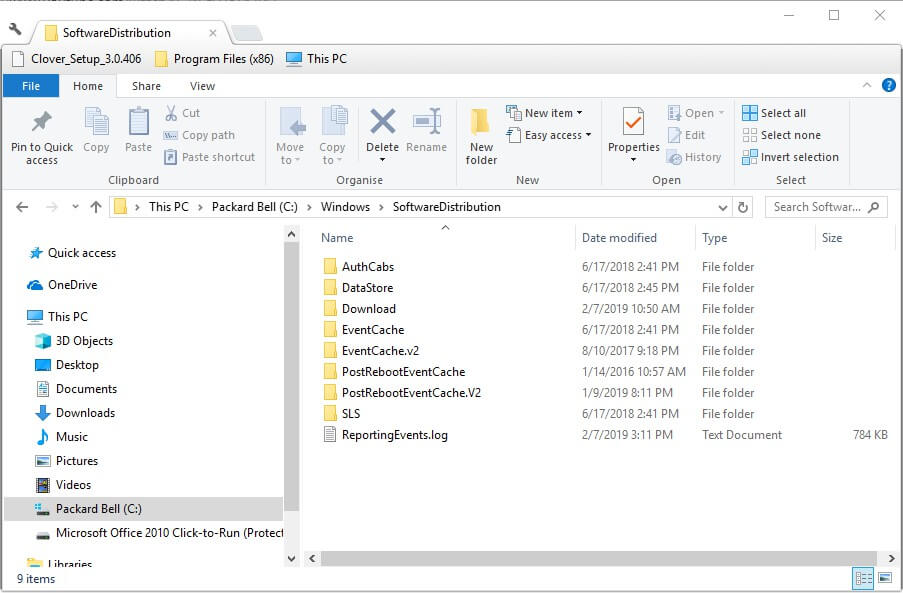Select Quick access in navigation pane
The width and height of the screenshot is (903, 593).
[x=73, y=253]
